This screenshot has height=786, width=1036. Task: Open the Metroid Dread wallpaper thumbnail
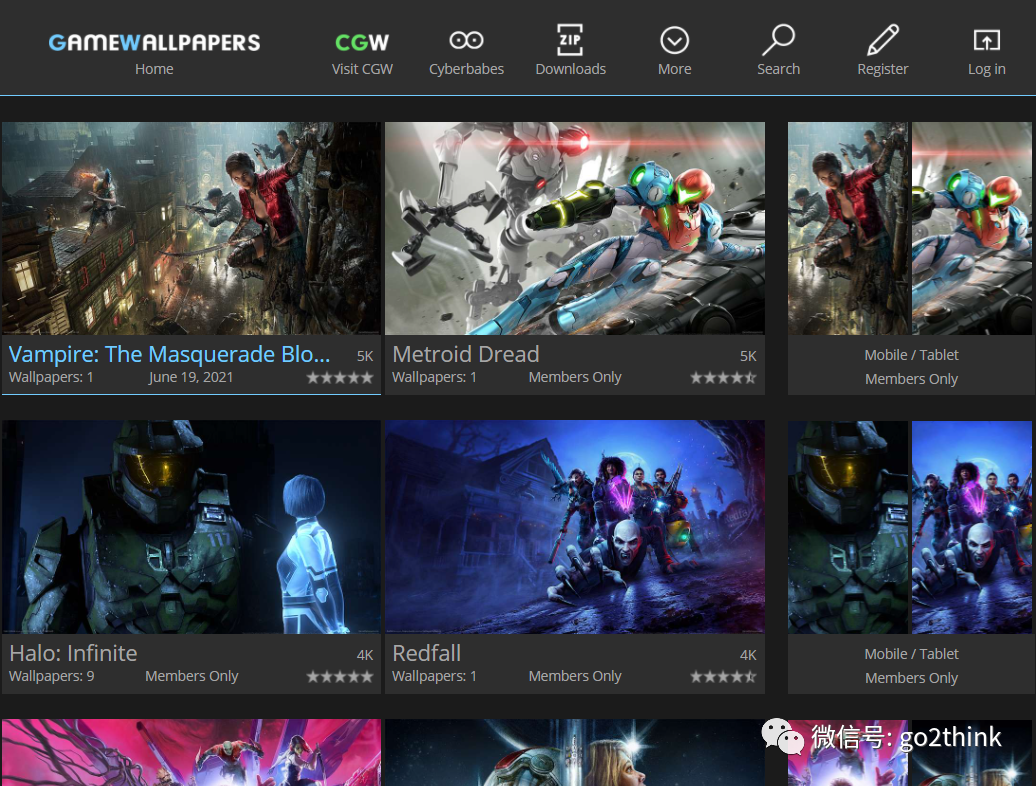(575, 228)
